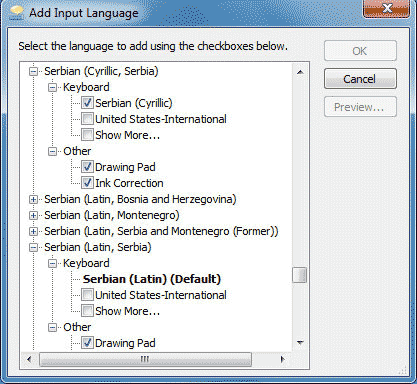
Task: Click the Cancel button
Action: point(360,79)
